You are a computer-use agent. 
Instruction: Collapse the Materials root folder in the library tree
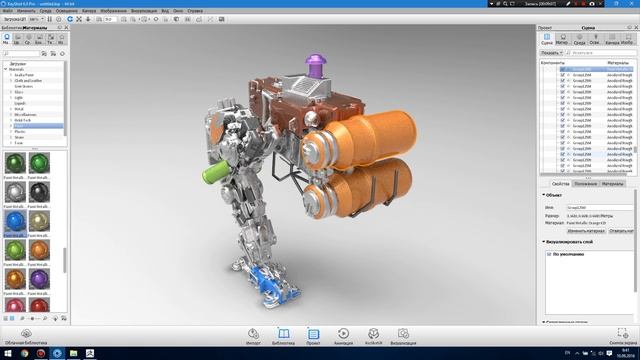coord(6,69)
